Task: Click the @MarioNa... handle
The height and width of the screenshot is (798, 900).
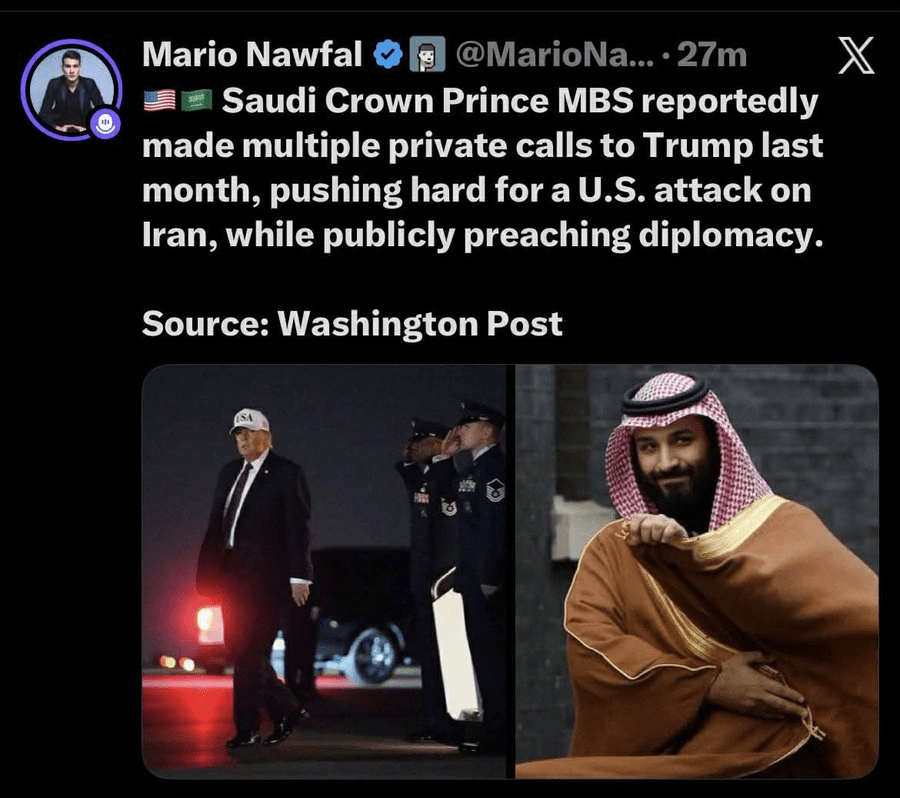Action: [x=554, y=55]
